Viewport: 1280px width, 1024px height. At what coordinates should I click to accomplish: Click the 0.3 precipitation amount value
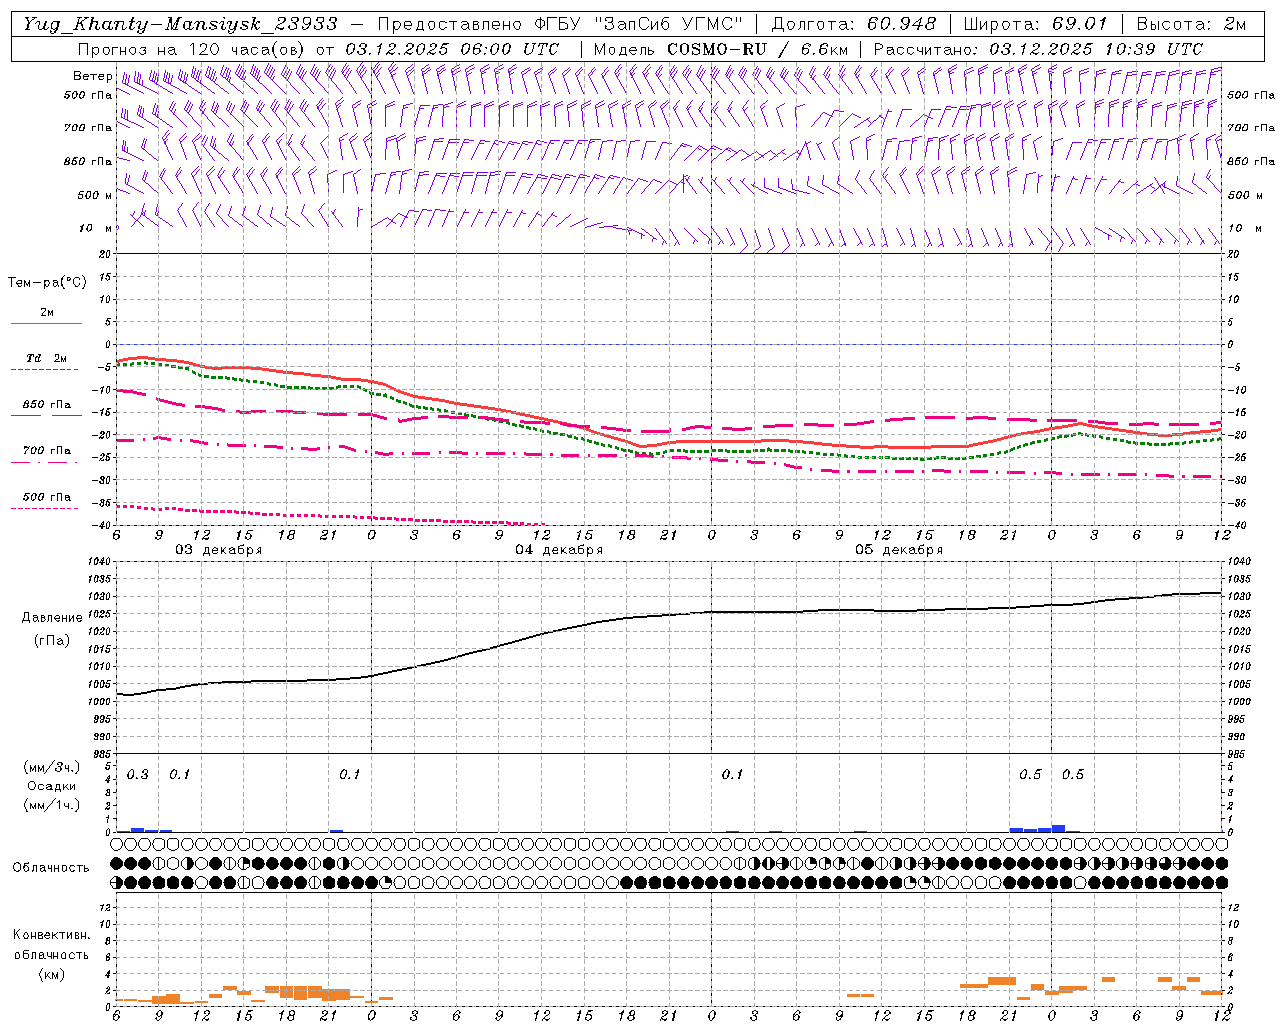pos(138,775)
